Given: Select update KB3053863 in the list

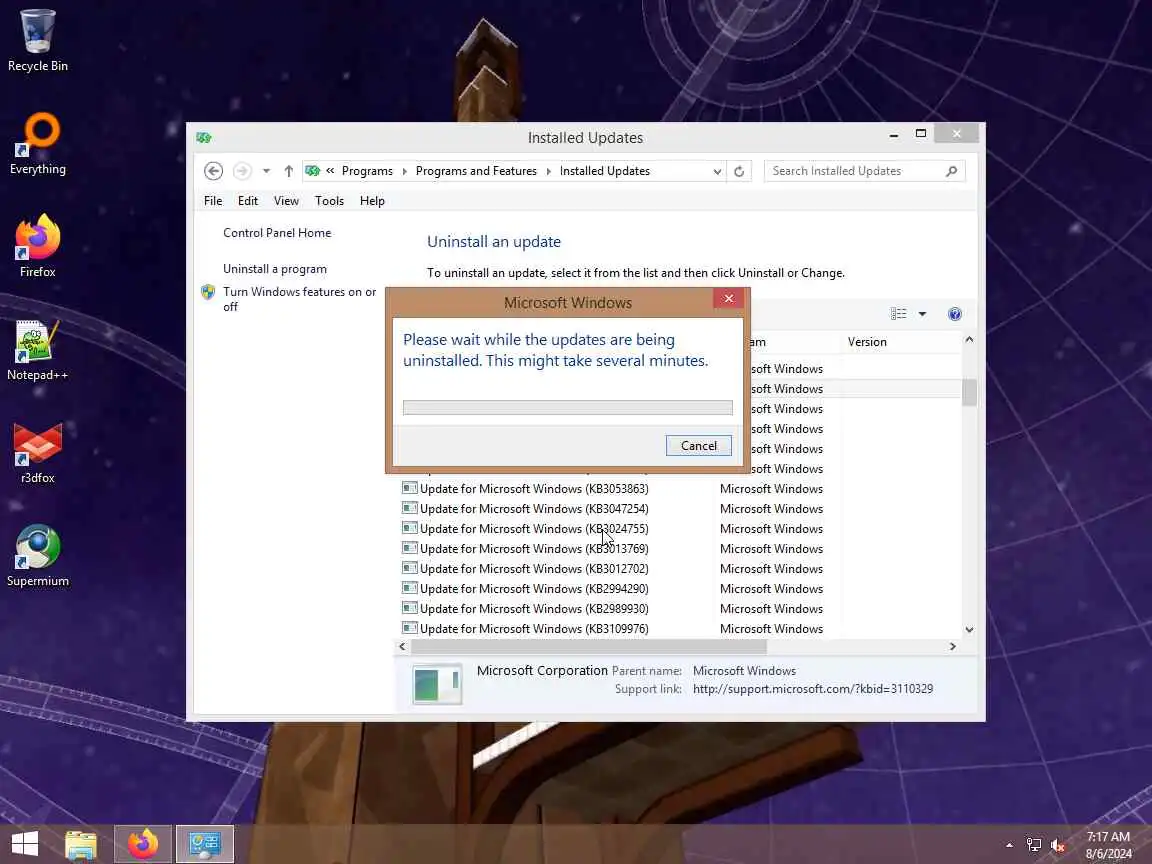Looking at the screenshot, I should (533, 489).
